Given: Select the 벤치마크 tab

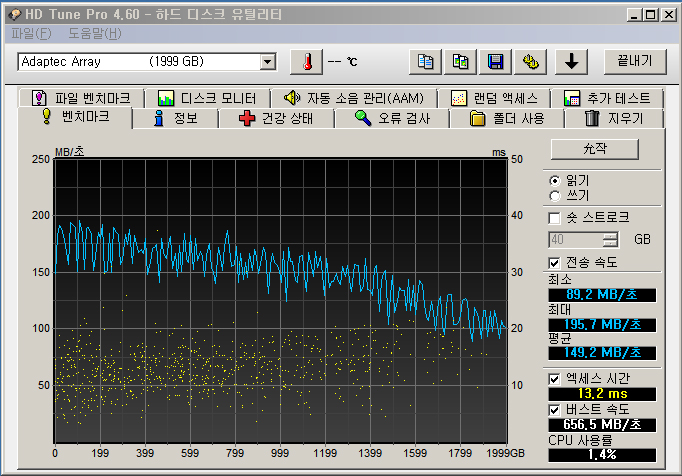Looking at the screenshot, I should tap(75, 117).
